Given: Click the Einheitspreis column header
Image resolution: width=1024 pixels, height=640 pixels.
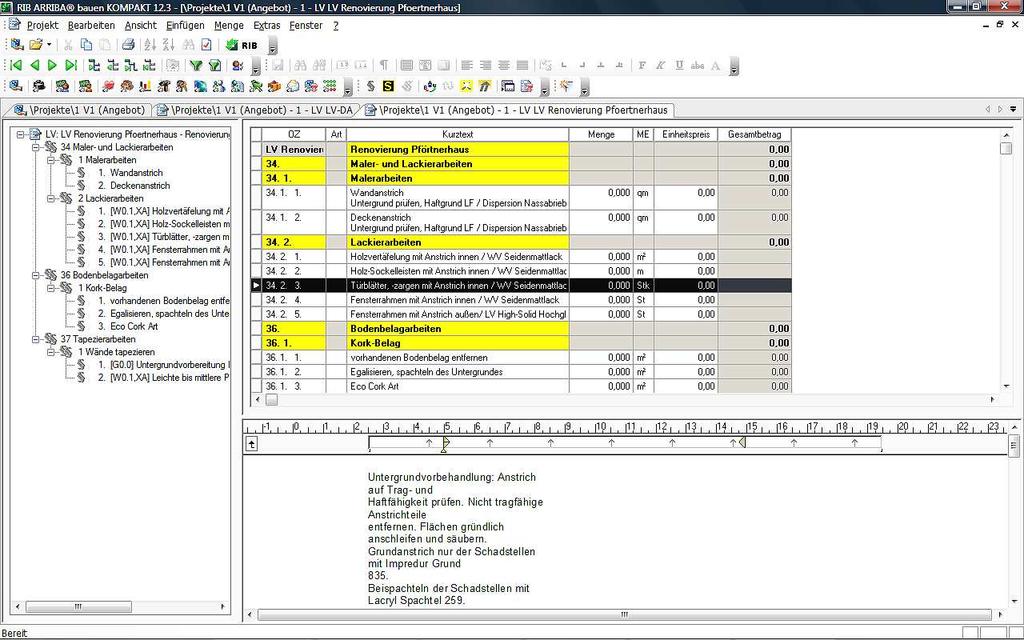Looking at the screenshot, I should [x=686, y=135].
